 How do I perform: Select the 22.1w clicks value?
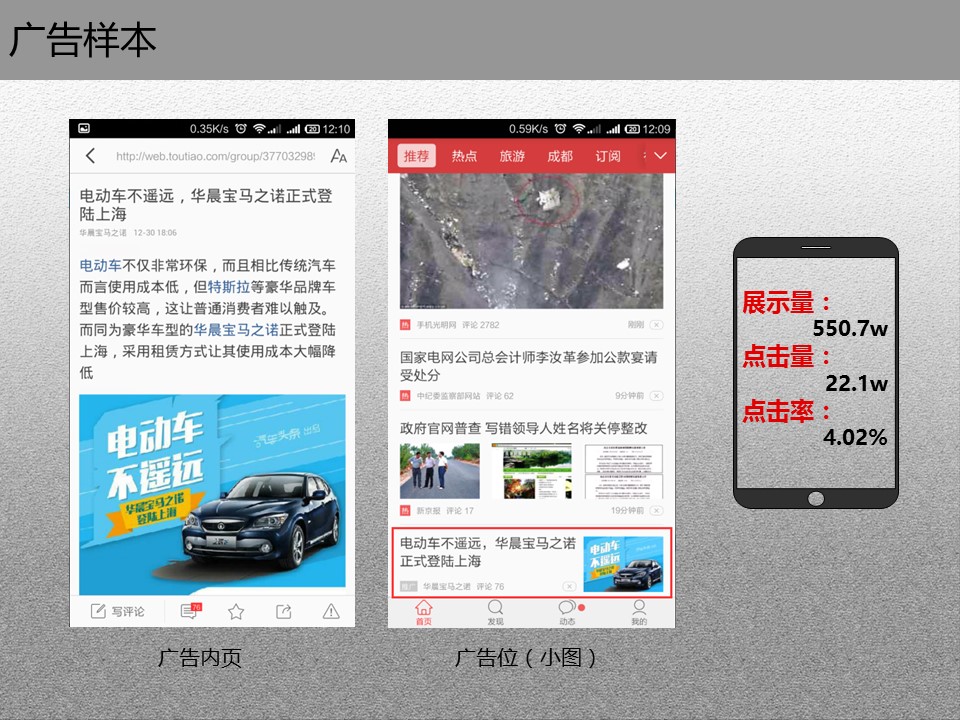[856, 383]
